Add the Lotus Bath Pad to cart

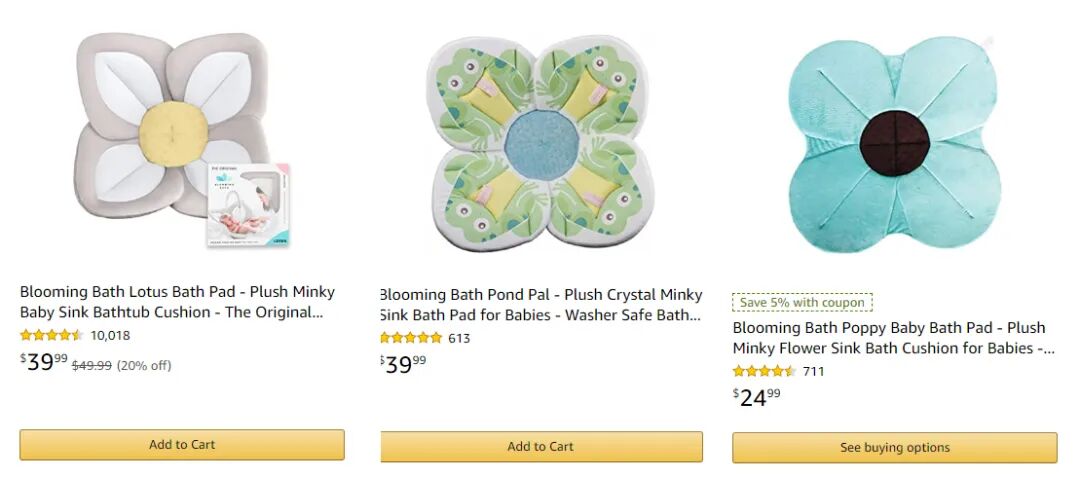tap(182, 445)
